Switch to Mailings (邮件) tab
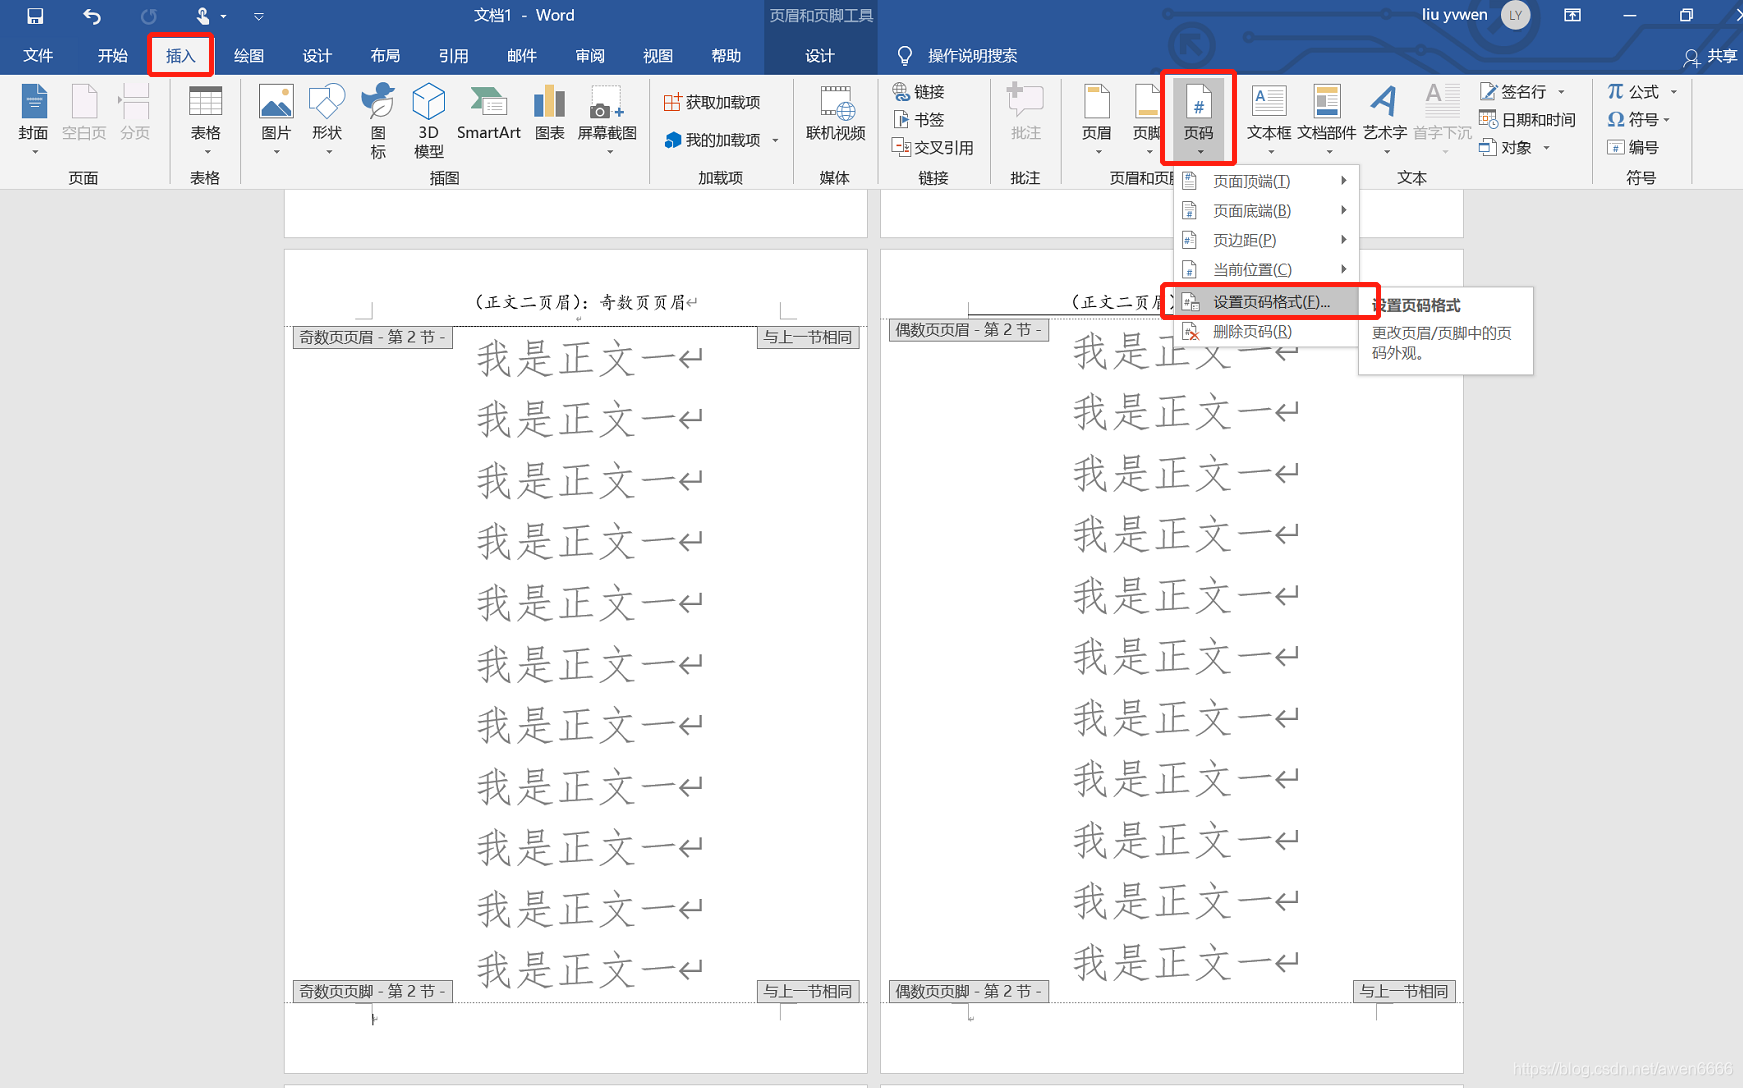The width and height of the screenshot is (1743, 1088). tap(522, 56)
